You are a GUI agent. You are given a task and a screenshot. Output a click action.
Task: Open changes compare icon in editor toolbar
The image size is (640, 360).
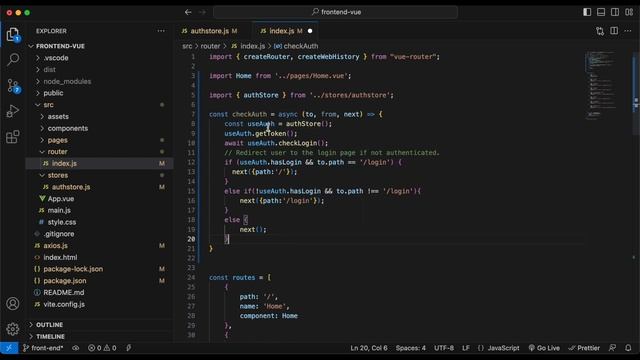tap(600, 31)
